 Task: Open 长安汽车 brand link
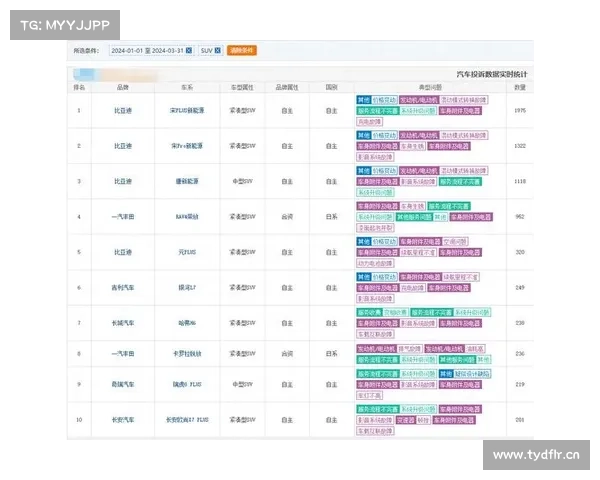123,420
